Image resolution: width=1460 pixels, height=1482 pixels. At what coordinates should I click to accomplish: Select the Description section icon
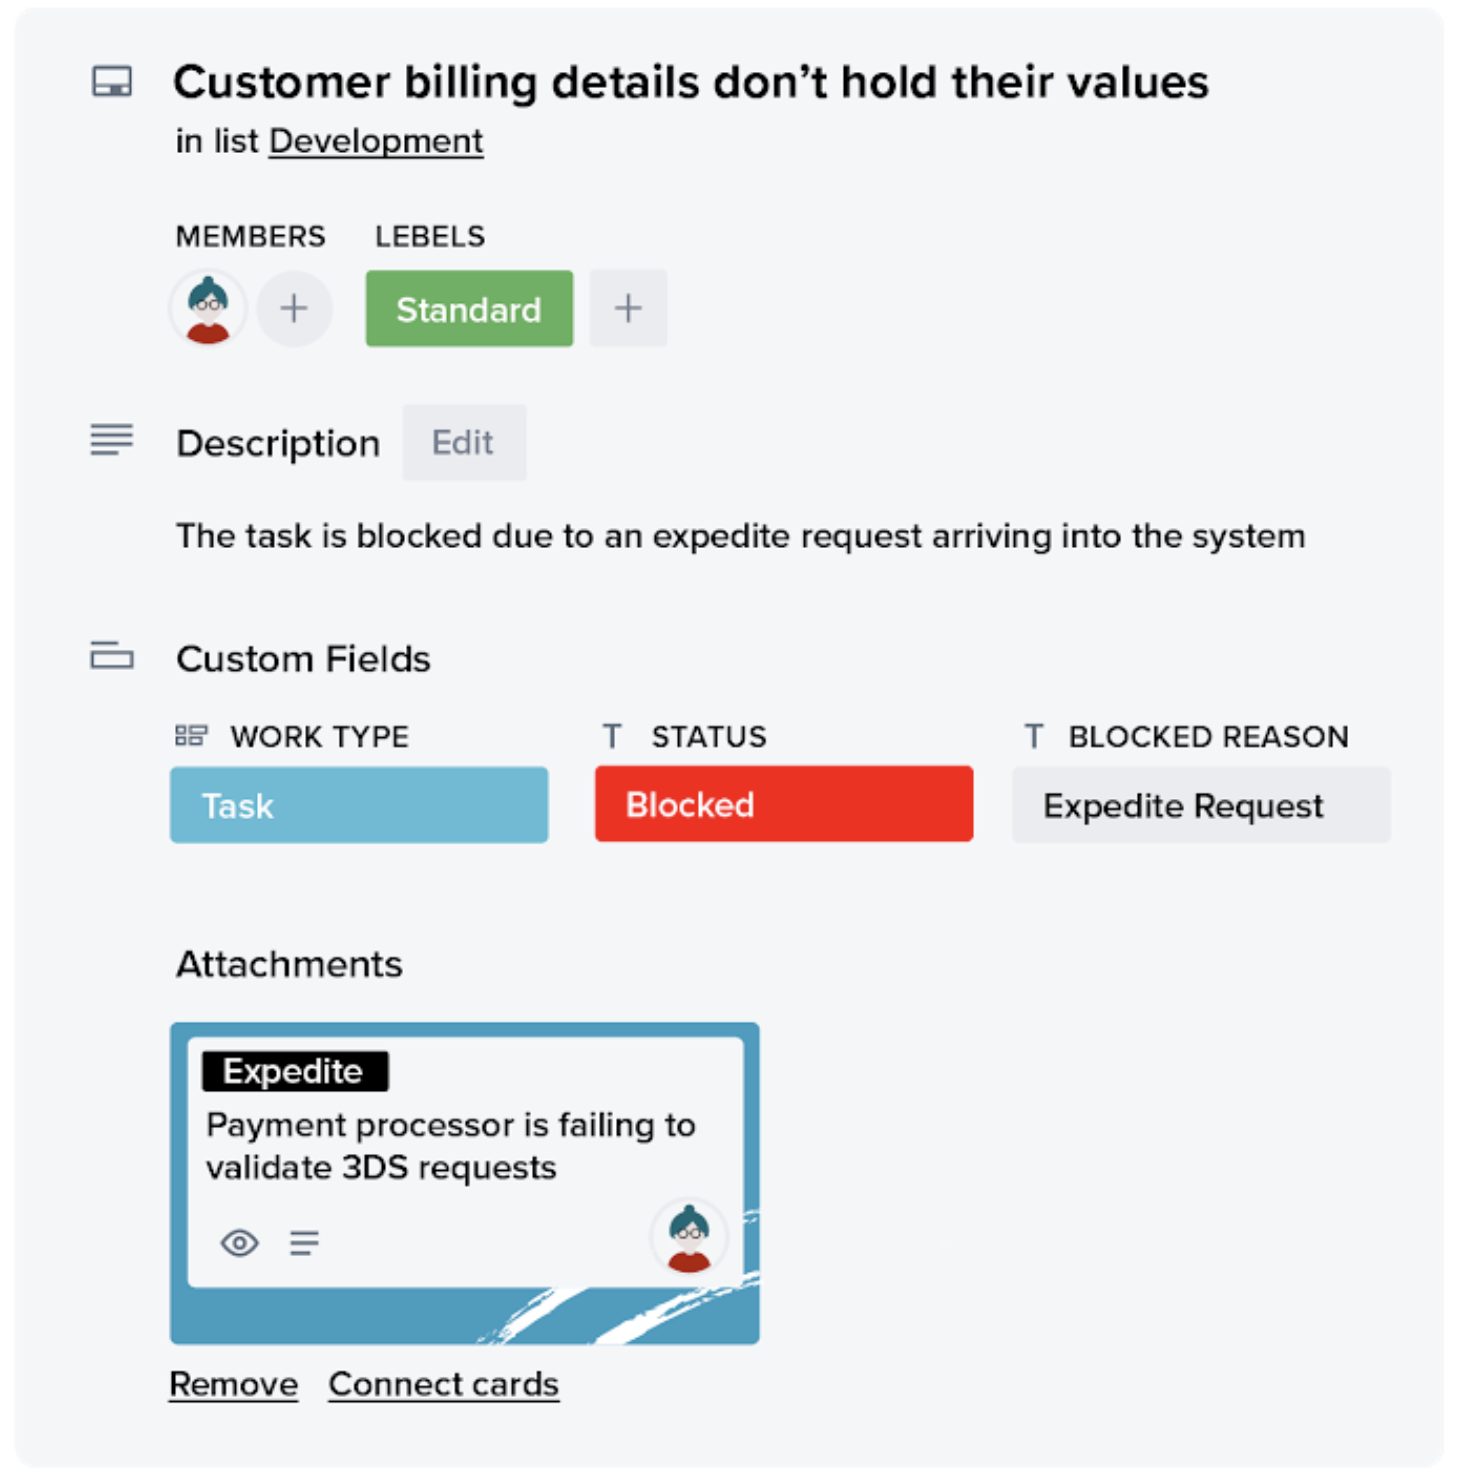pyautogui.click(x=111, y=441)
